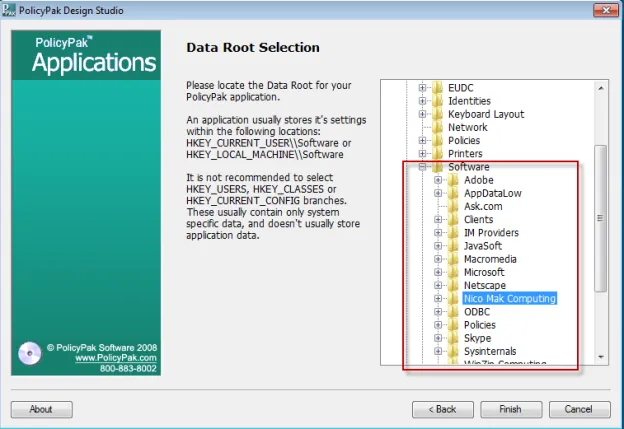Expand the Adobe registry key
The image size is (624, 429).
tap(438, 180)
